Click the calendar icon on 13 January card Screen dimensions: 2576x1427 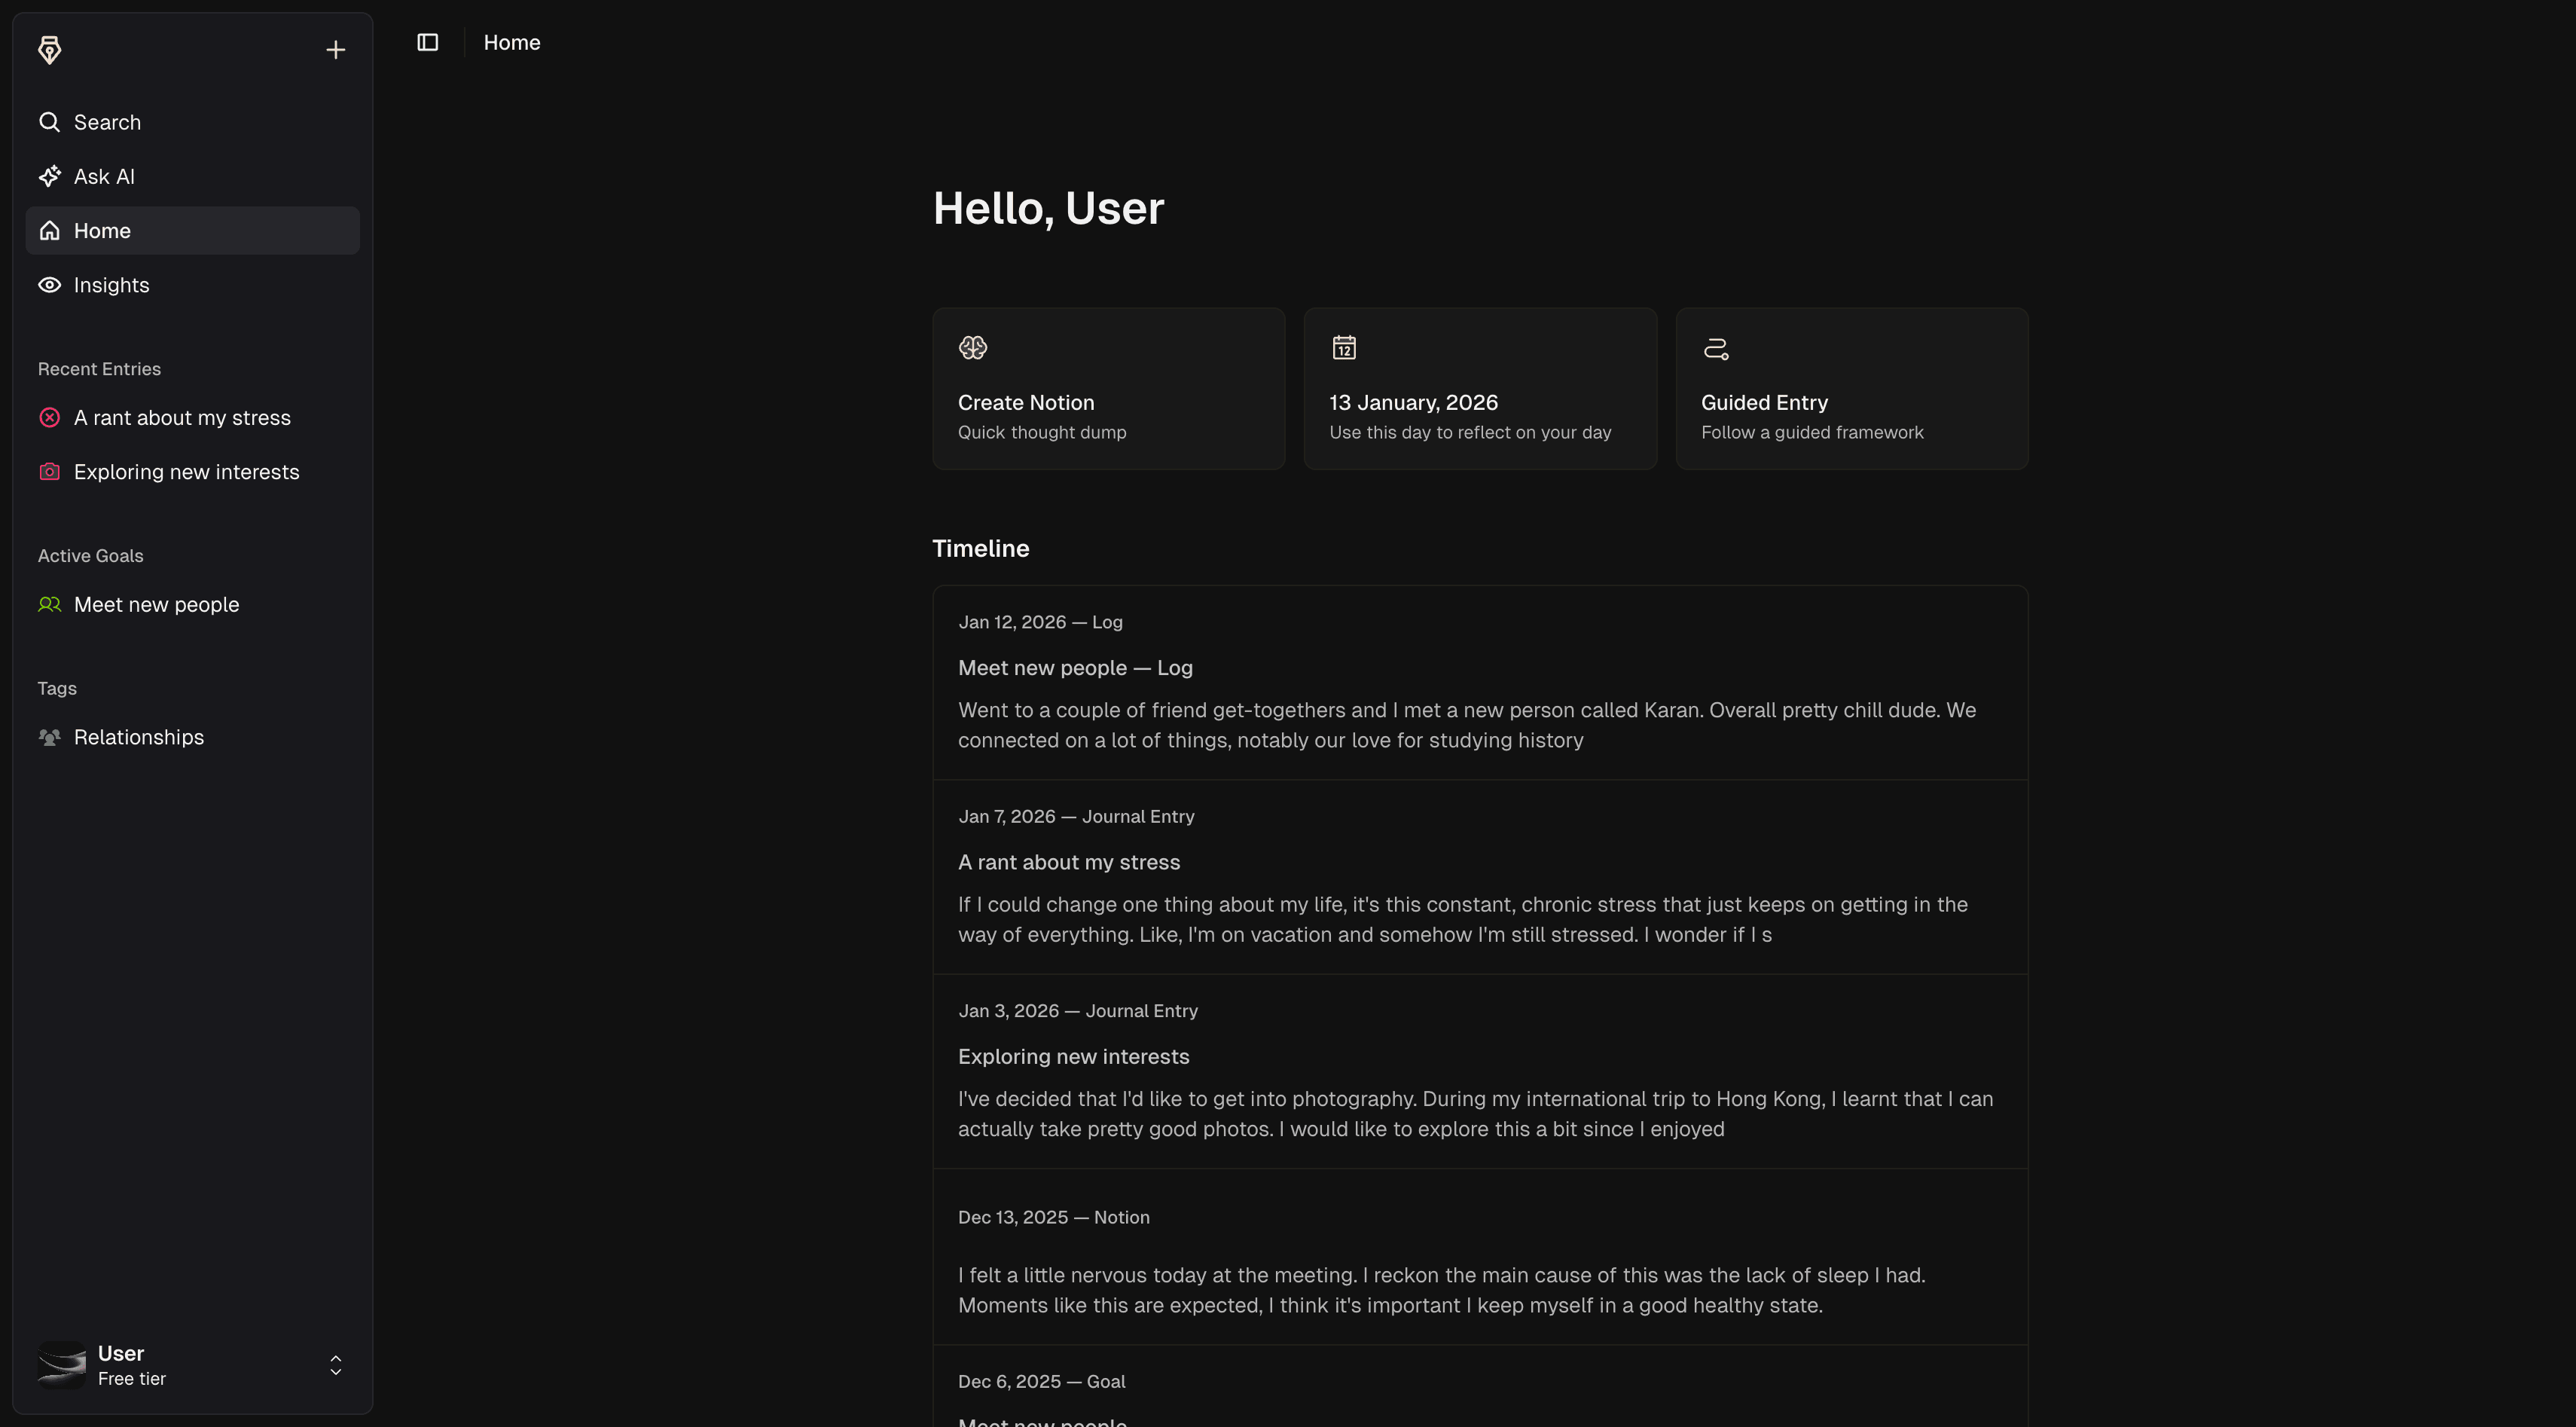point(1344,347)
